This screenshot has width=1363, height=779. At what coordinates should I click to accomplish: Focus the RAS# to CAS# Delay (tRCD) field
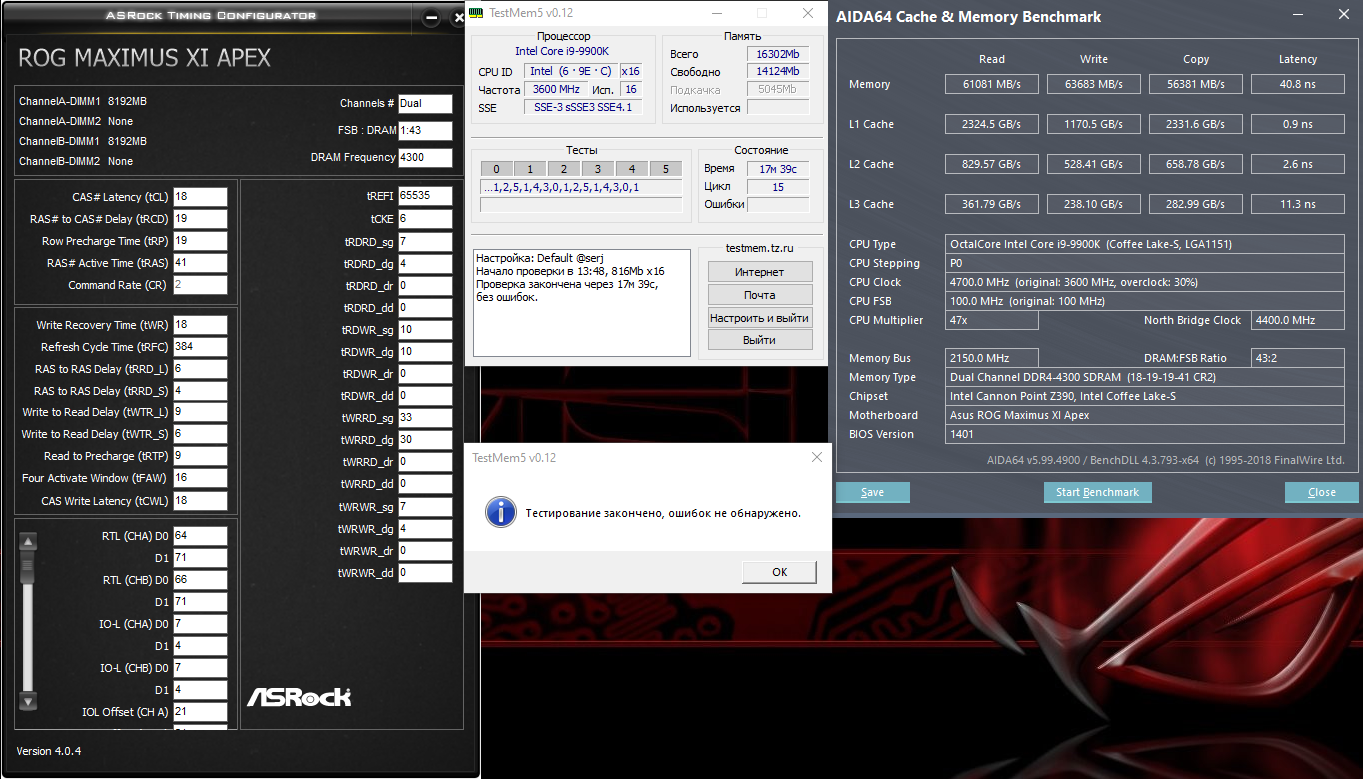(200, 219)
